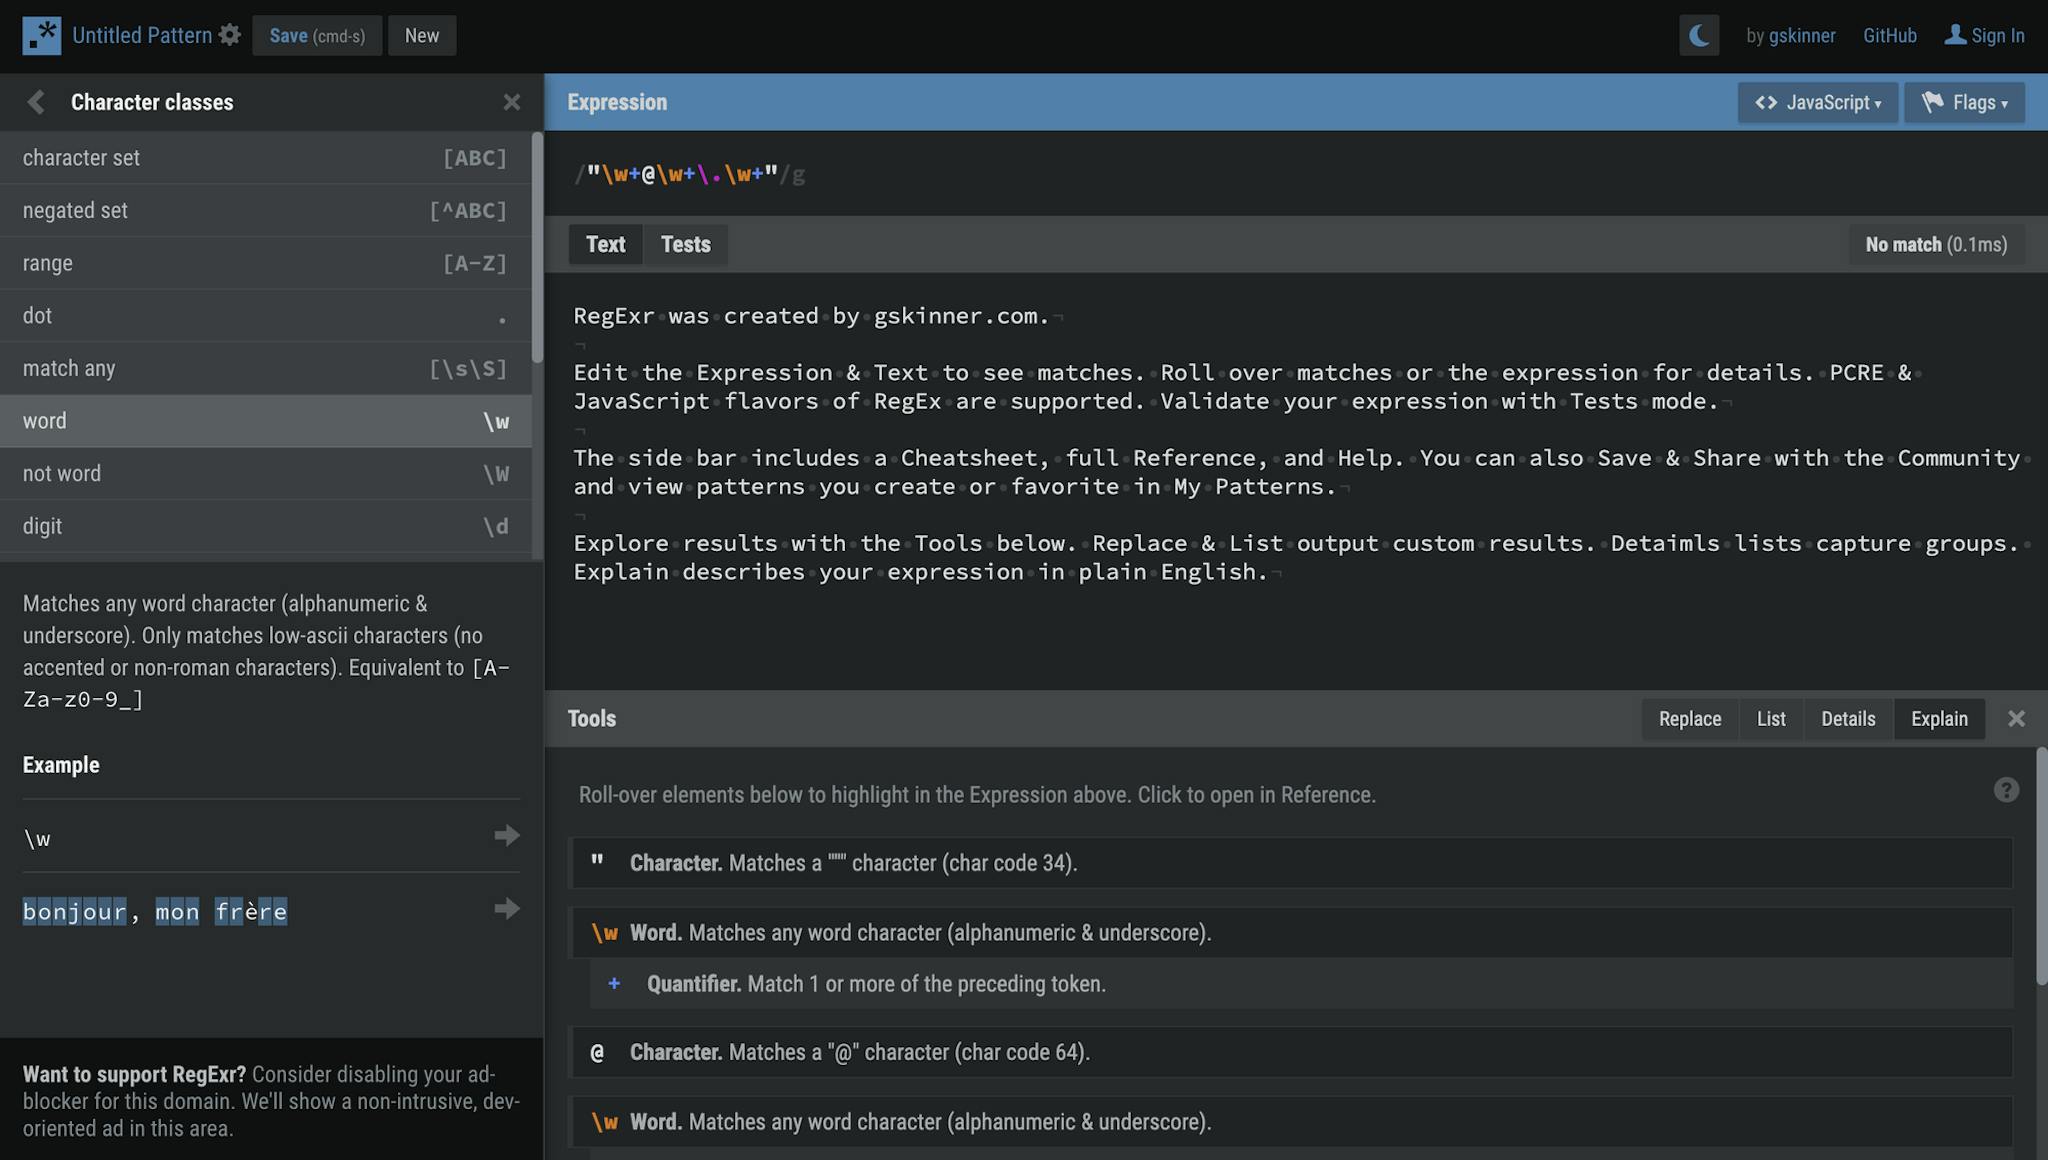Image resolution: width=2048 pixels, height=1160 pixels.
Task: Create a New pattern
Action: tap(422, 35)
